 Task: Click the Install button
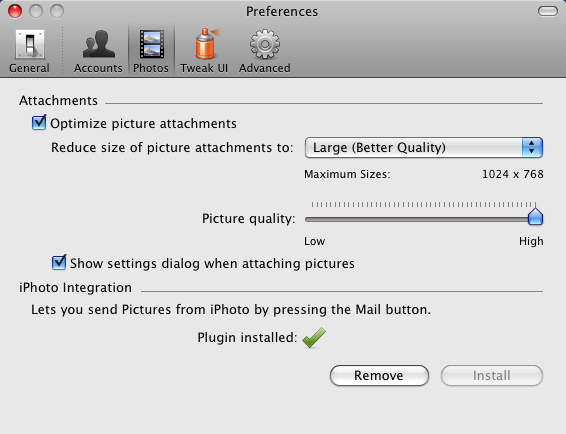492,376
